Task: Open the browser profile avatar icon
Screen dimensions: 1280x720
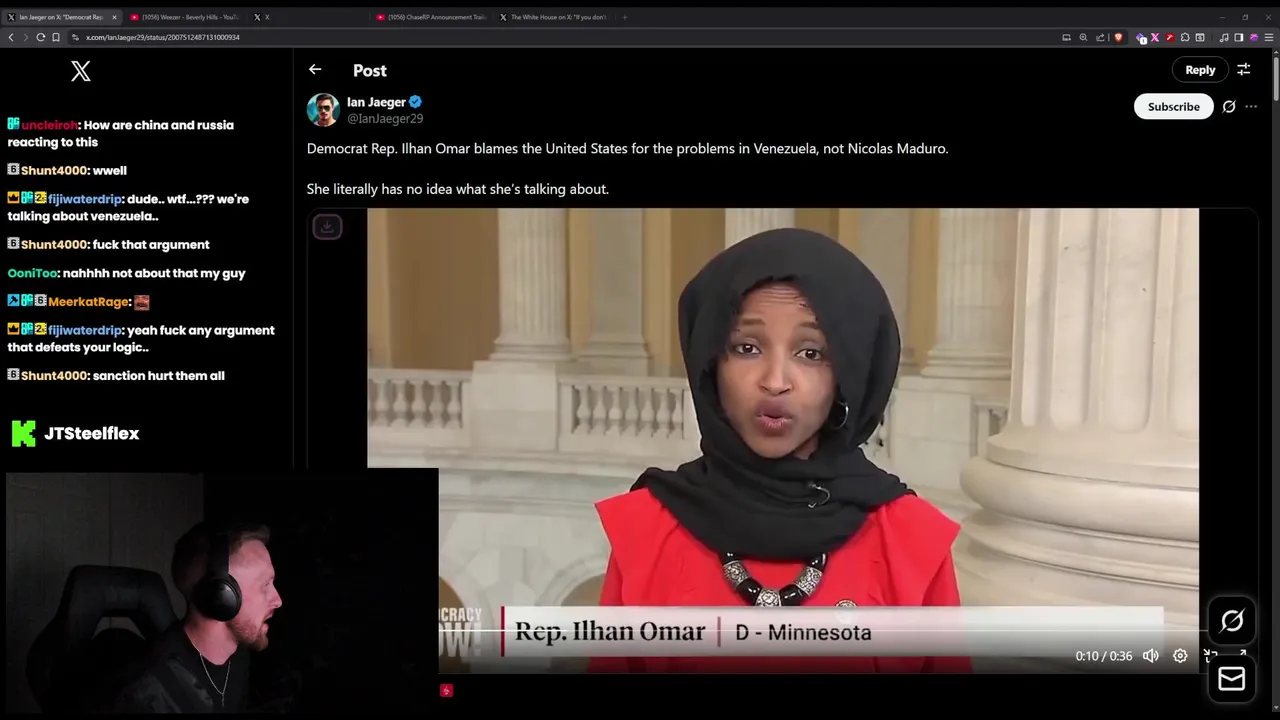Action: (1254, 37)
